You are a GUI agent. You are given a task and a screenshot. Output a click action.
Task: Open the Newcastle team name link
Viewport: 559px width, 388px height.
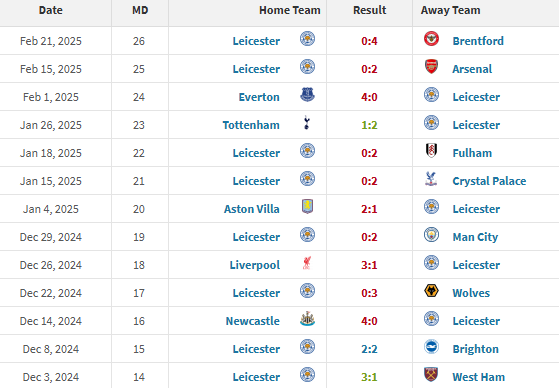[x=252, y=321]
